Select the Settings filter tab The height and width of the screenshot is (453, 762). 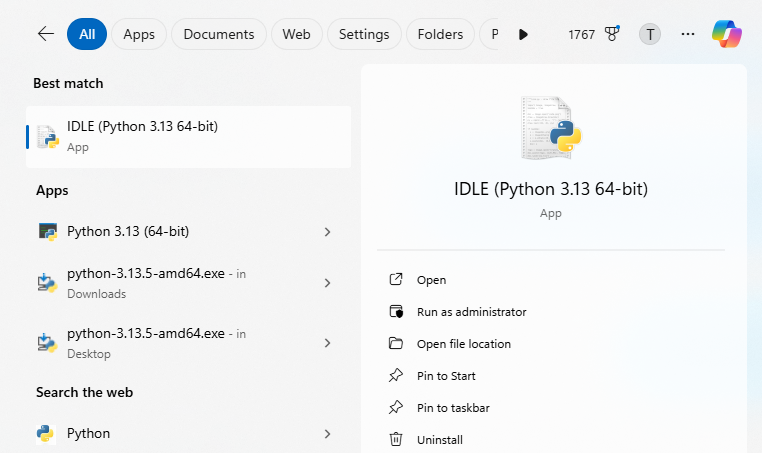(364, 34)
